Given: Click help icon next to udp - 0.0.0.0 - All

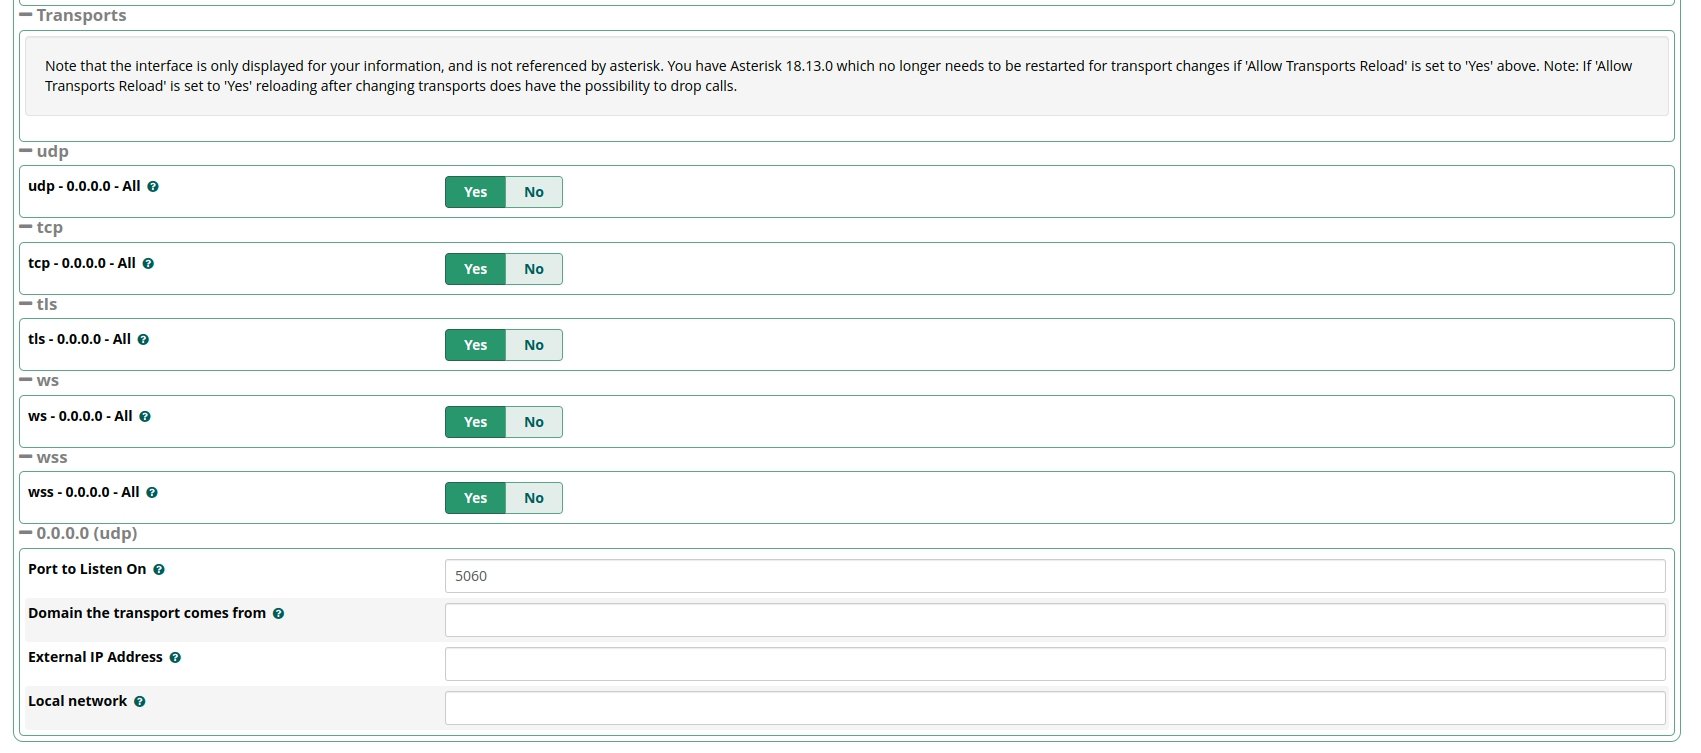Looking at the screenshot, I should click(x=153, y=187).
